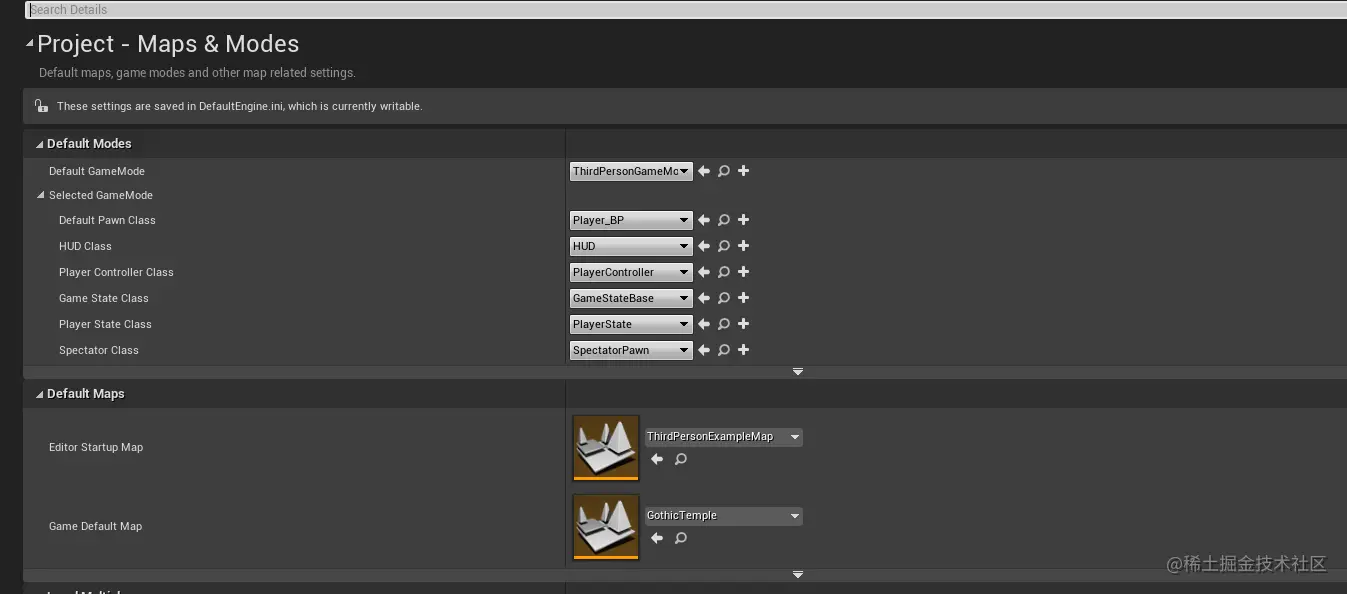Click the Search Details field
The height and width of the screenshot is (594, 1347).
(686, 10)
